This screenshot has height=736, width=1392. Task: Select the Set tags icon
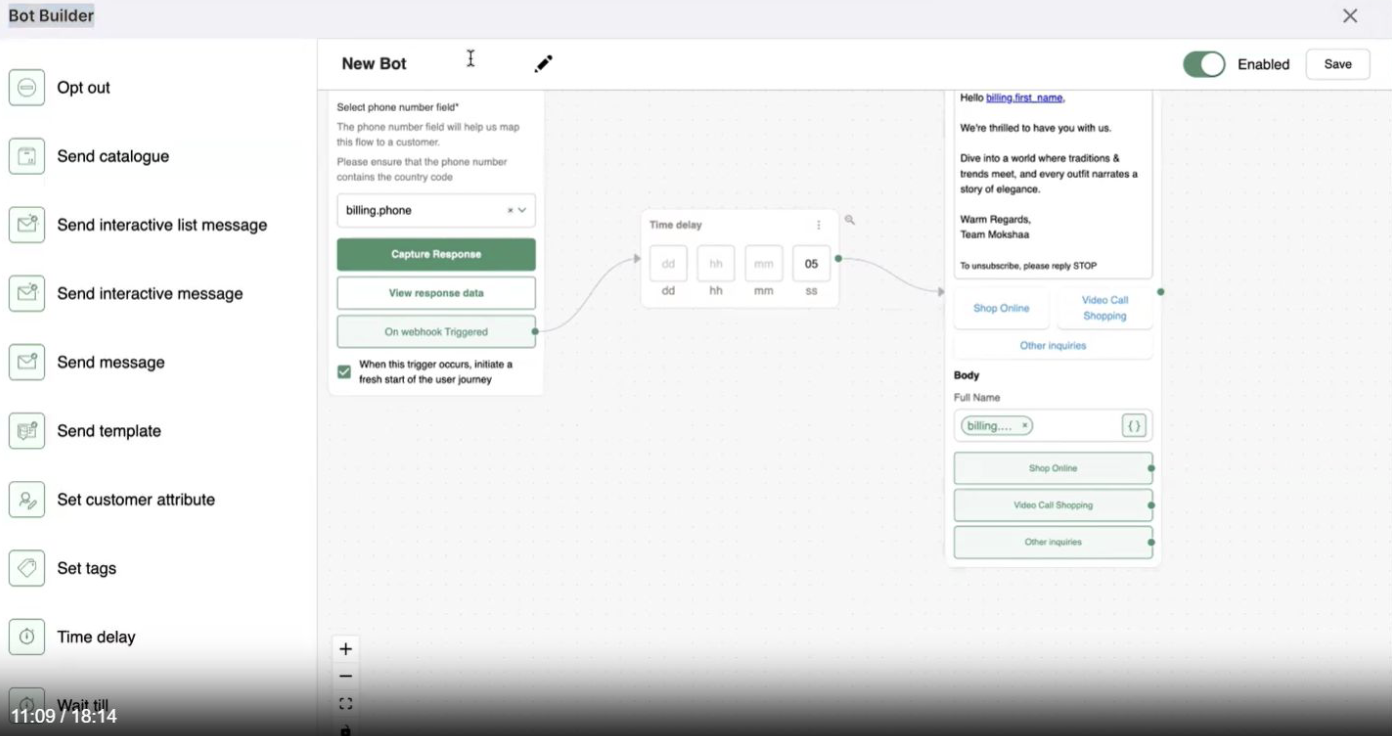[x=27, y=568]
